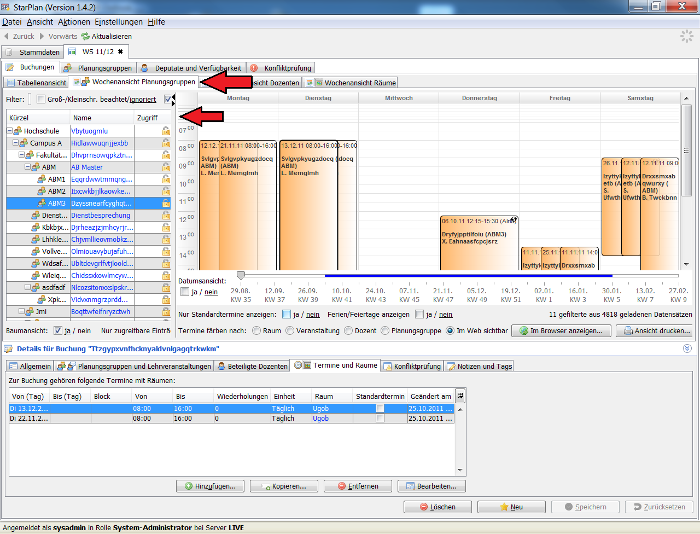Click the lock icon in Campus A row
The image size is (700, 534).
click(x=166, y=143)
